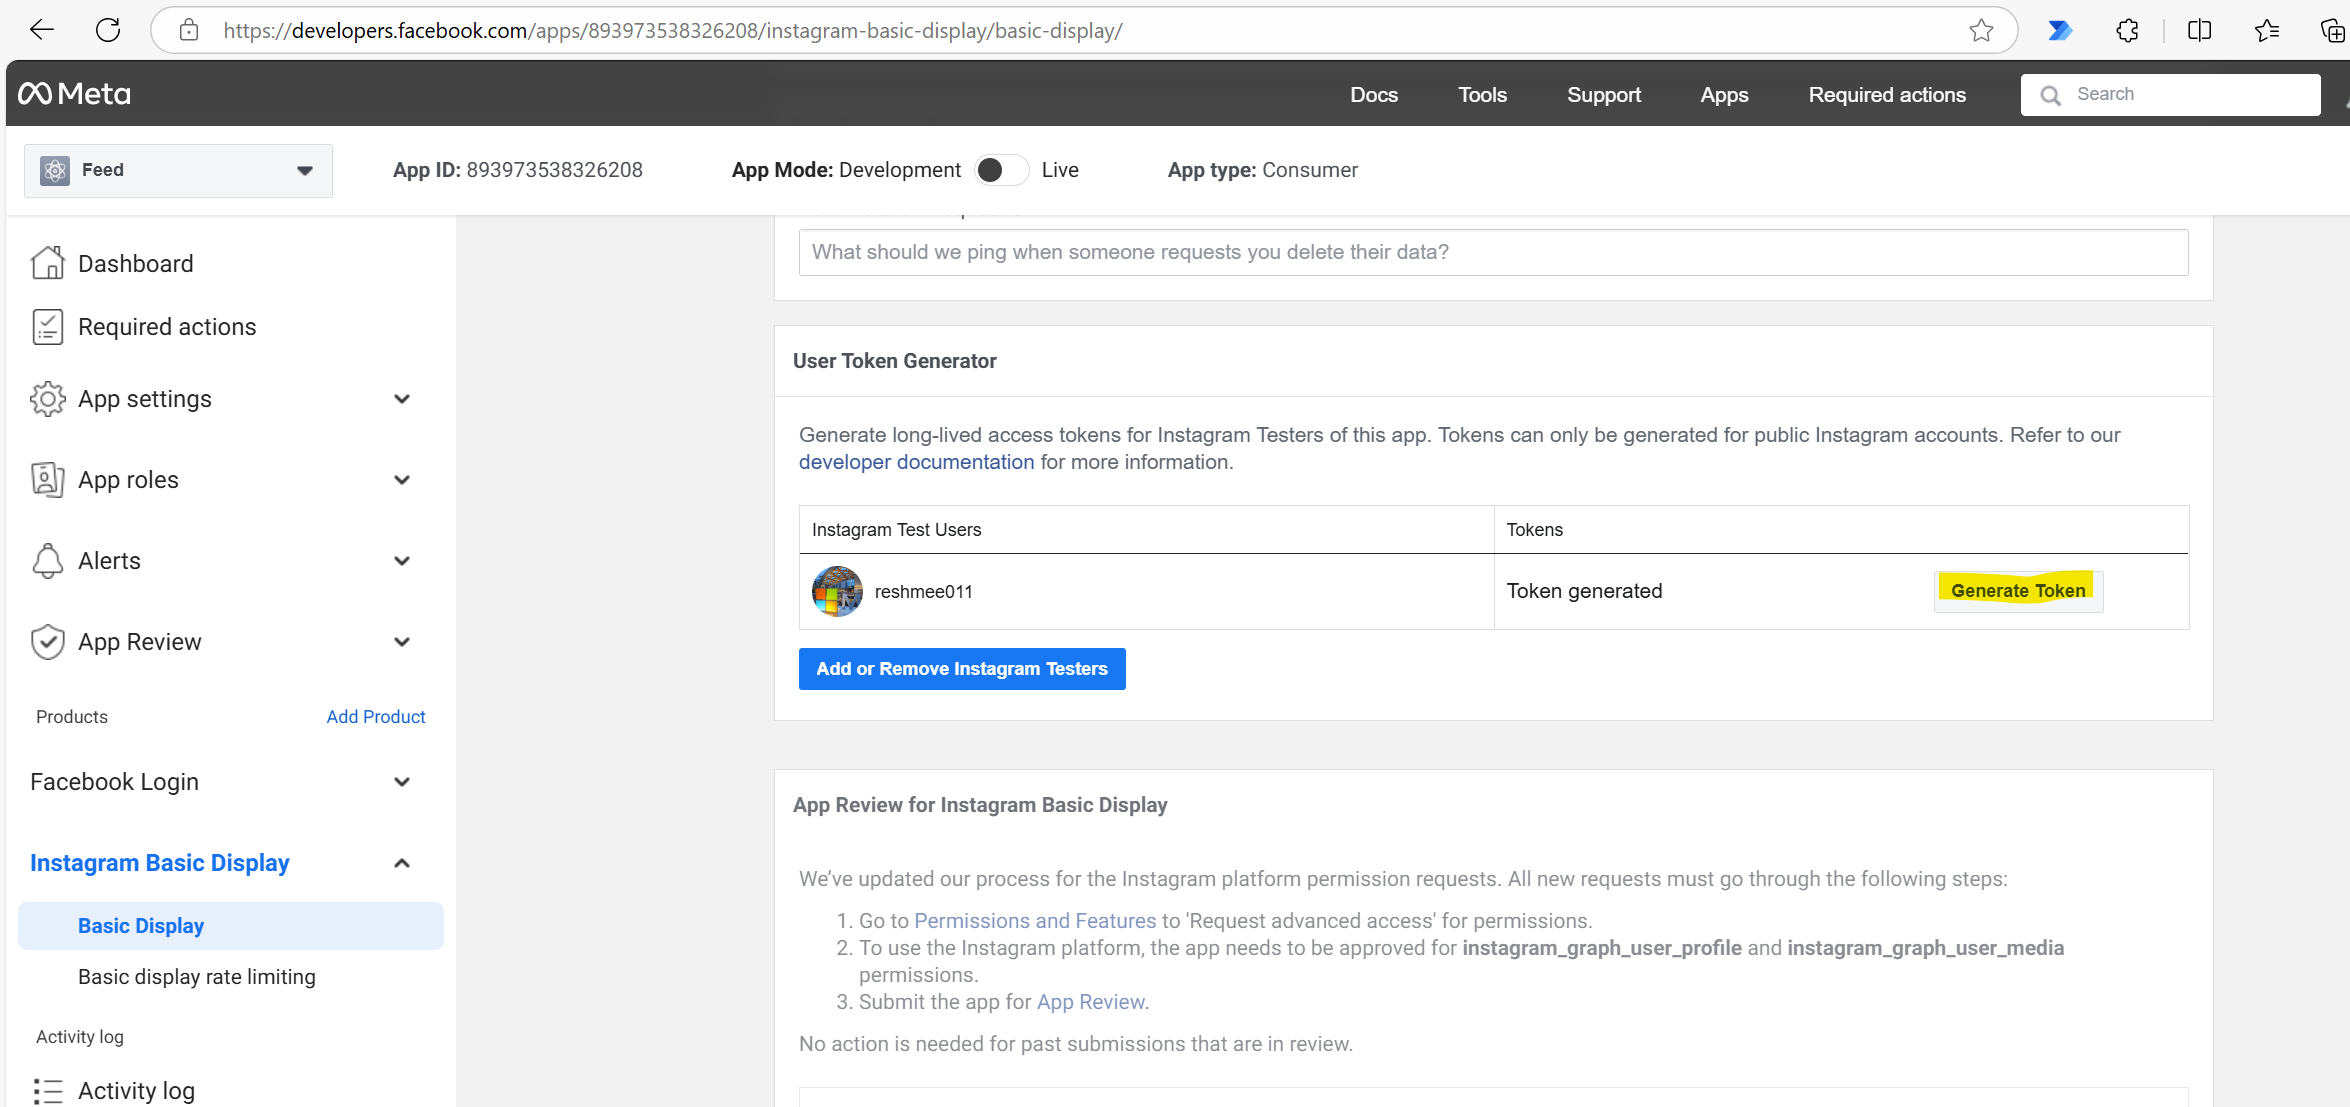
Task: Click the App ID 893973538326208 text
Action: (518, 170)
